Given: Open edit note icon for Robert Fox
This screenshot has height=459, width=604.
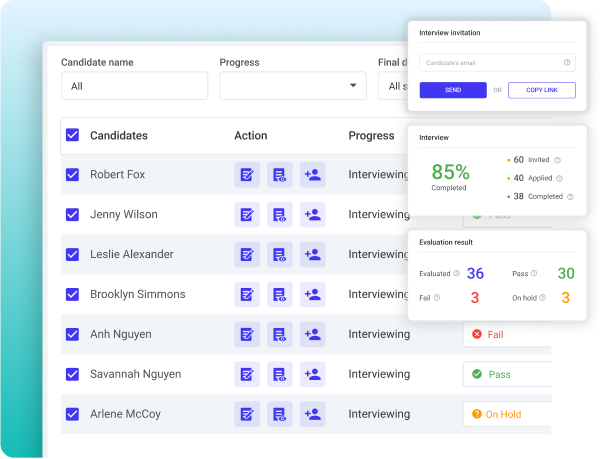Looking at the screenshot, I should (x=247, y=175).
